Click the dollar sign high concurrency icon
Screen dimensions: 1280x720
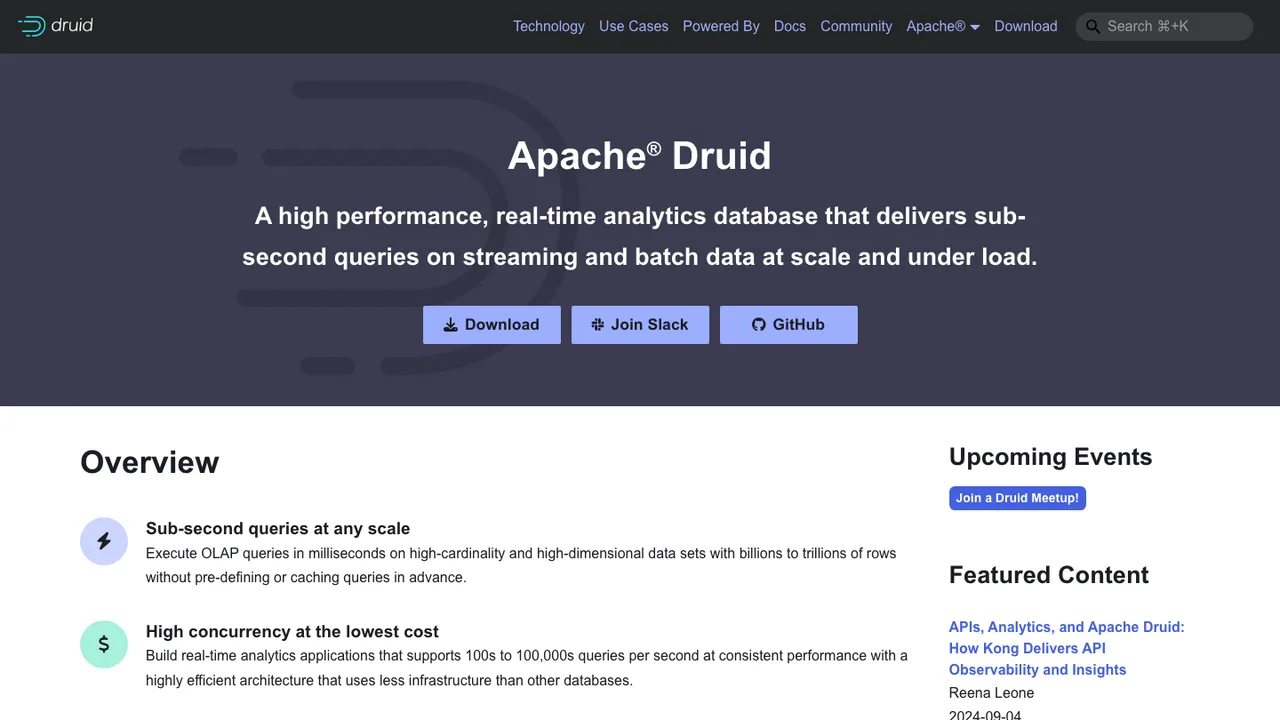104,644
